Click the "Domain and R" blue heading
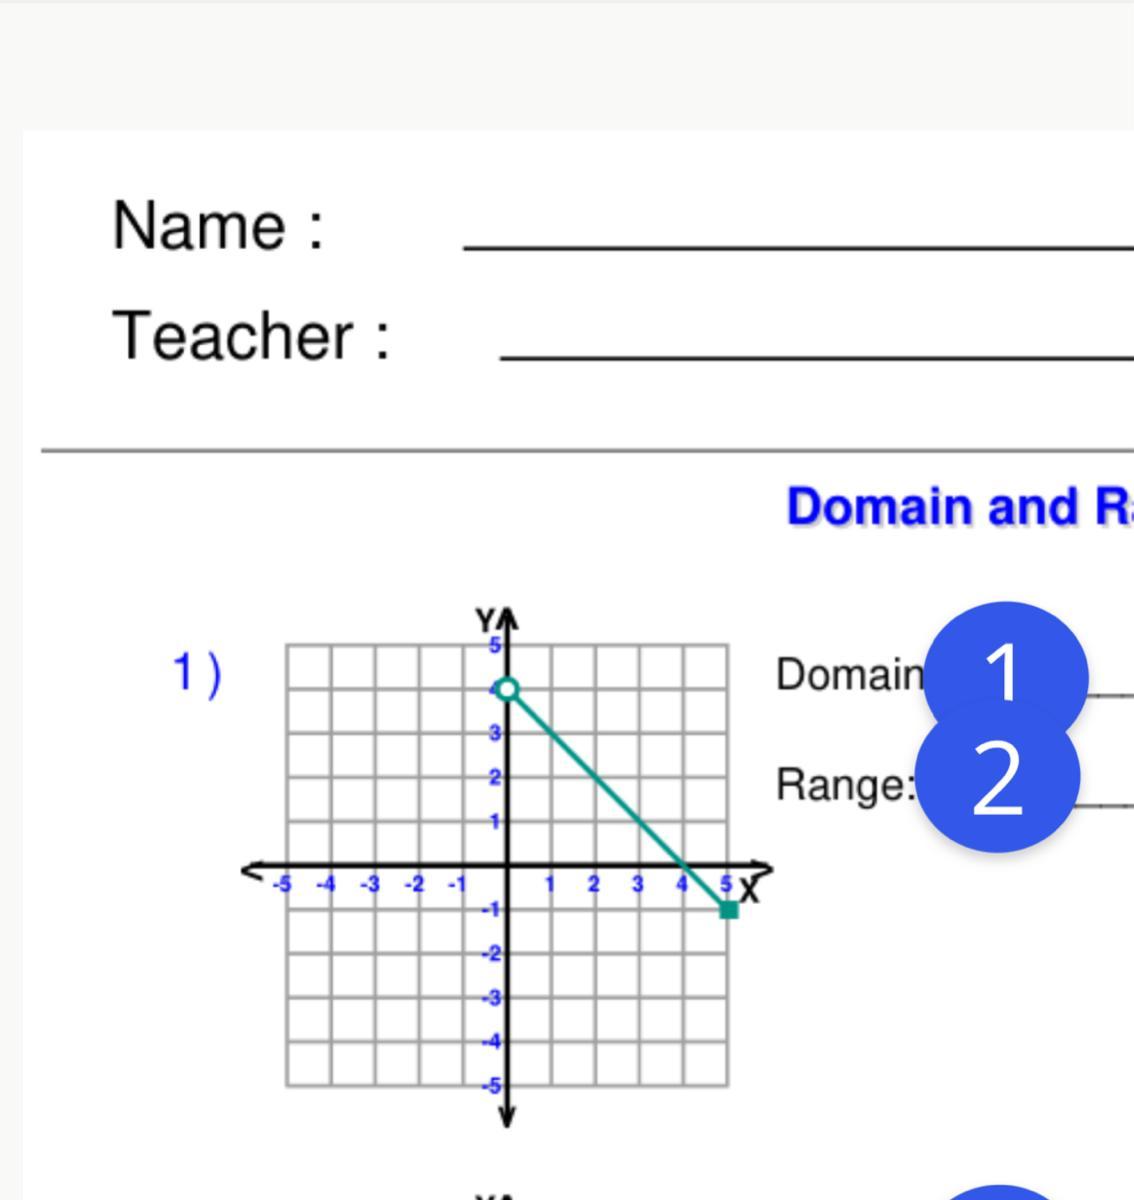 (x=959, y=507)
